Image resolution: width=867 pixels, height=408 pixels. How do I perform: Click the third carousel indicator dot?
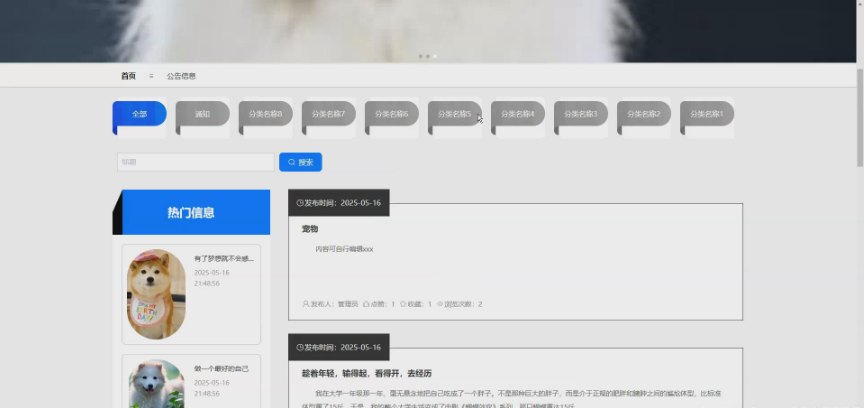click(x=435, y=56)
